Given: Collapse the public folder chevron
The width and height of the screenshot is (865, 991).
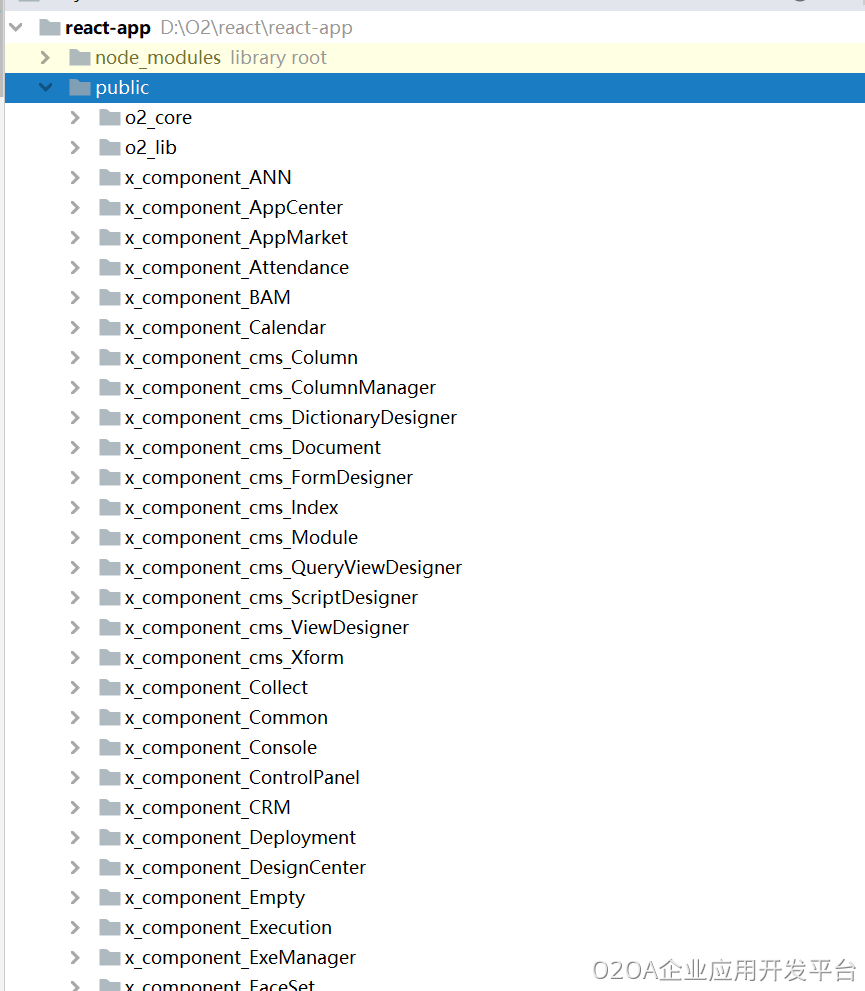Looking at the screenshot, I should click(45, 88).
